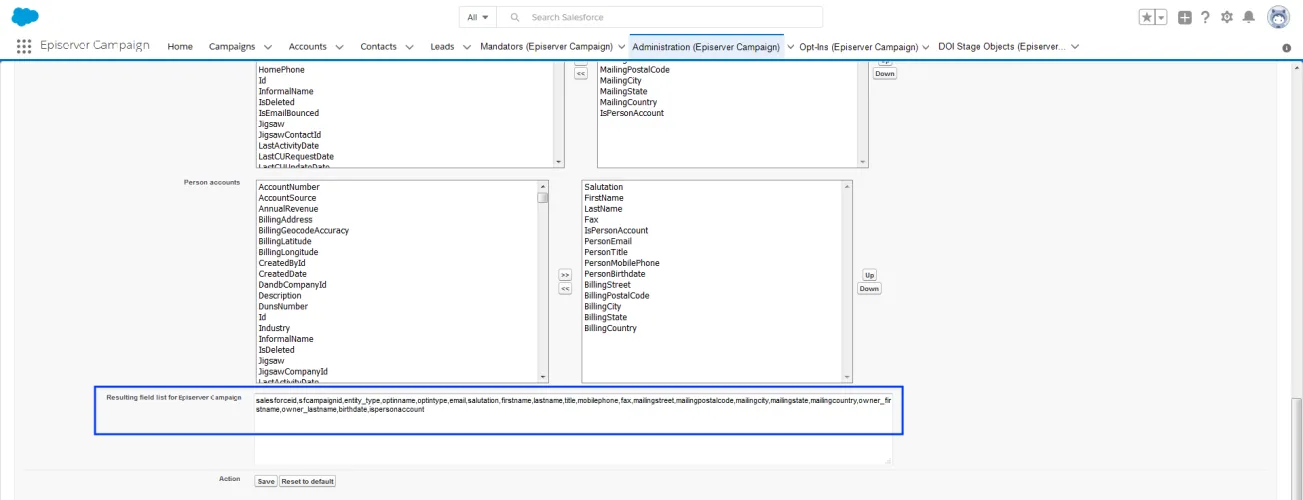Go to the Home tab
The image size is (1303, 500).
coord(180,46)
